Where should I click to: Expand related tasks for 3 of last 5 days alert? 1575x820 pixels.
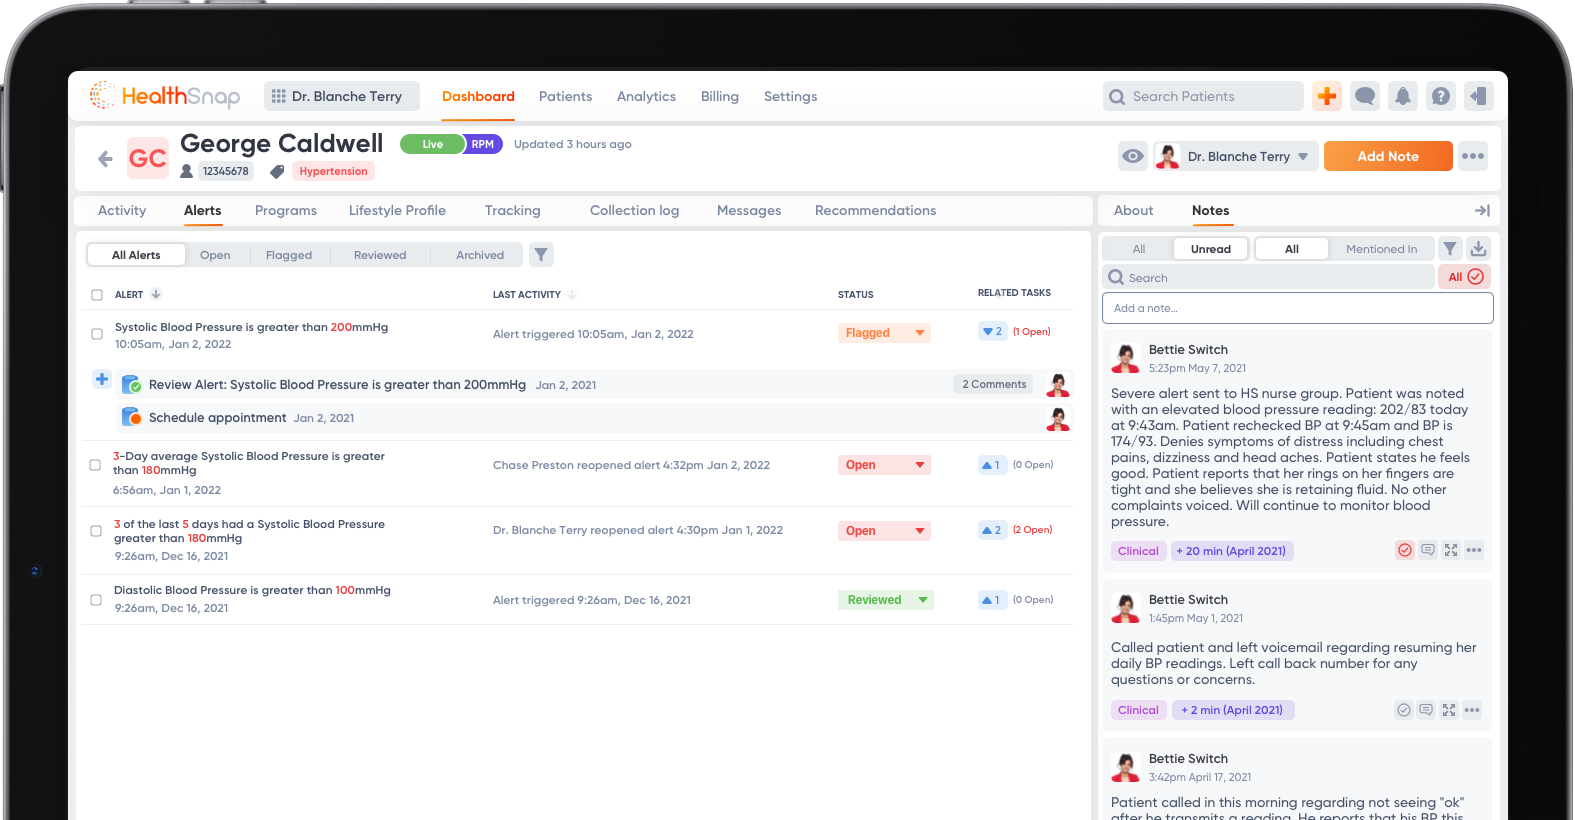point(992,530)
